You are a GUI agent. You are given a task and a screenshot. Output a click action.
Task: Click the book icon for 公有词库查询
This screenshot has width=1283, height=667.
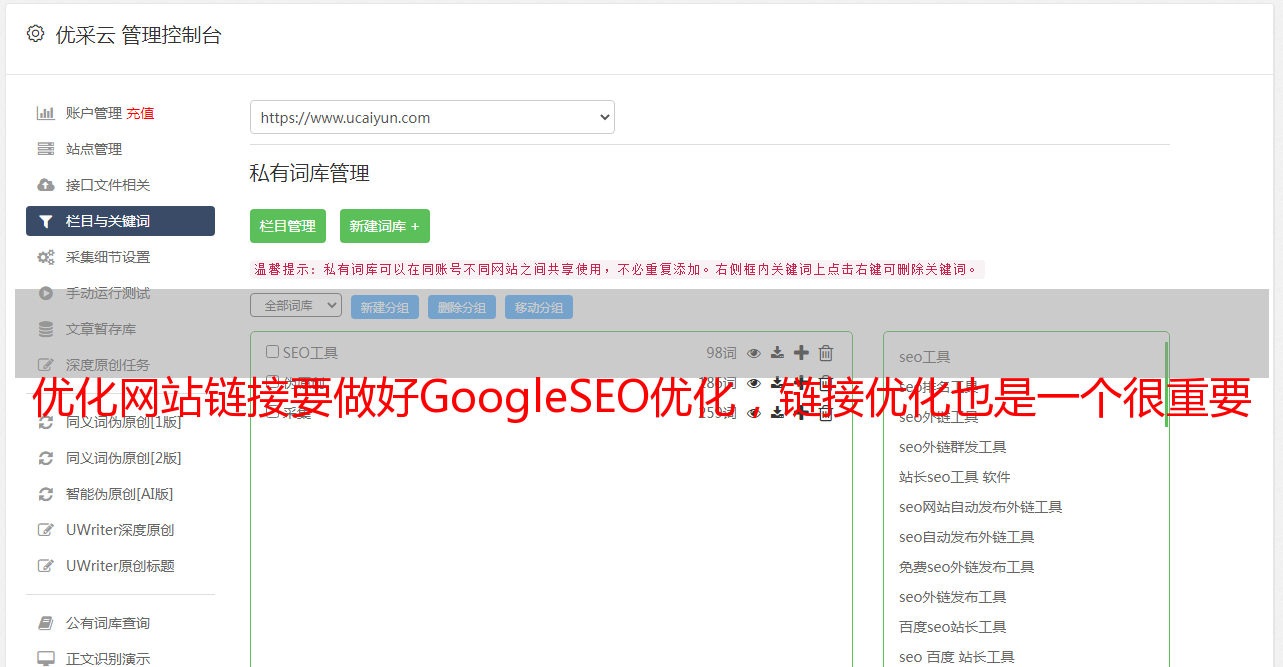[45, 623]
